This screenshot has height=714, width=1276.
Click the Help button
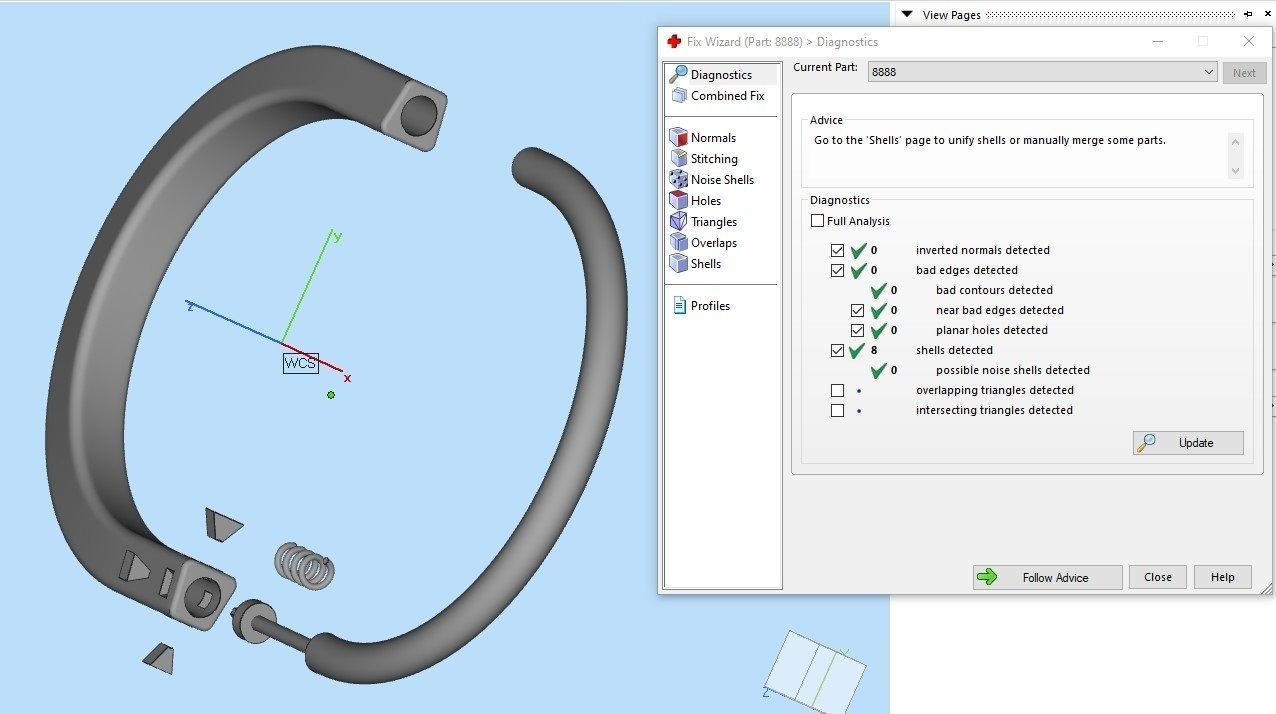(x=1222, y=577)
